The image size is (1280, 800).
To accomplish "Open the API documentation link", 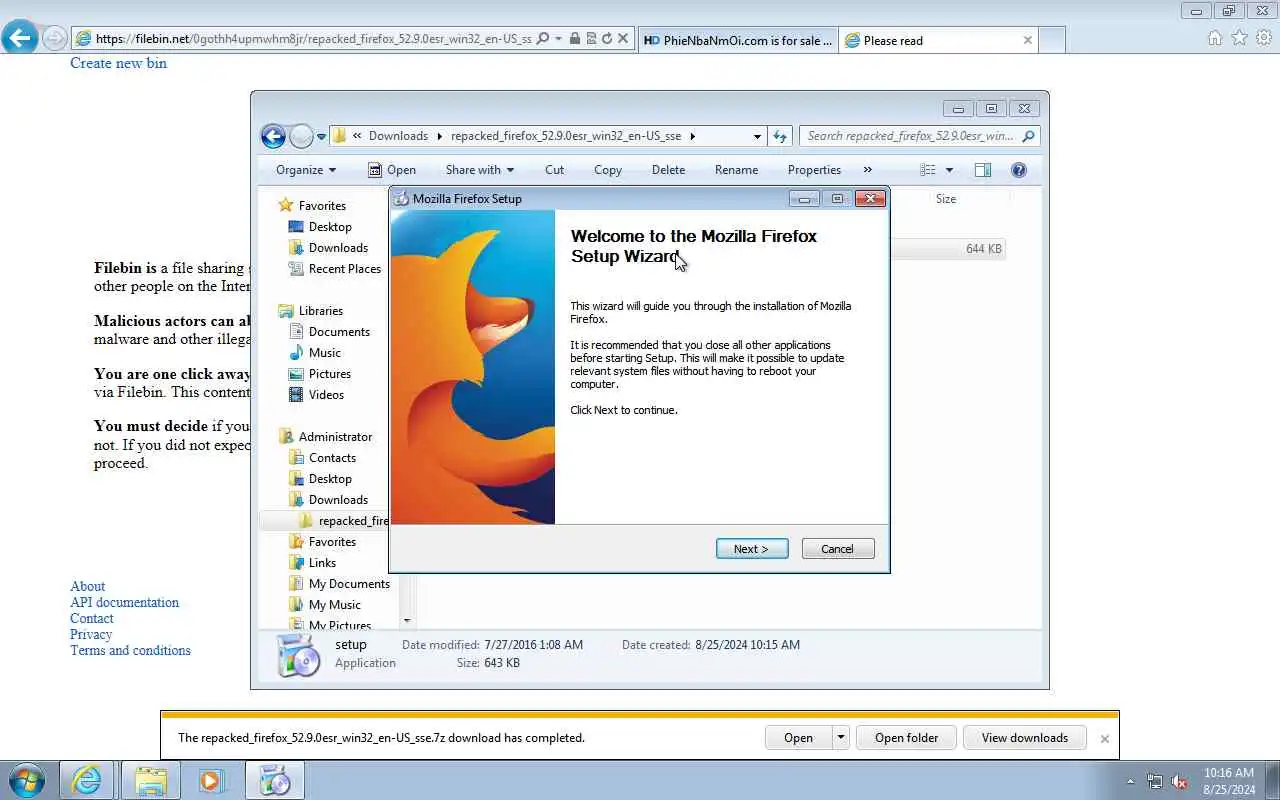I will tap(124, 602).
